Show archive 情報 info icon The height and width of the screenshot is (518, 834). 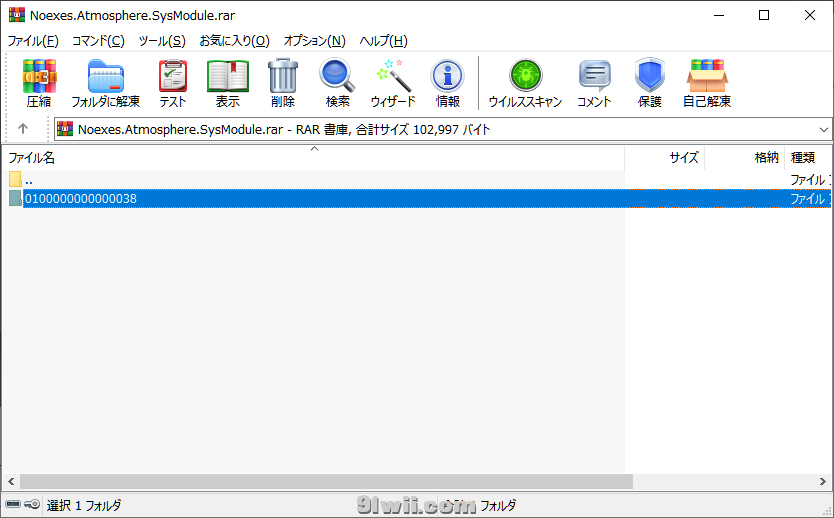[447, 83]
